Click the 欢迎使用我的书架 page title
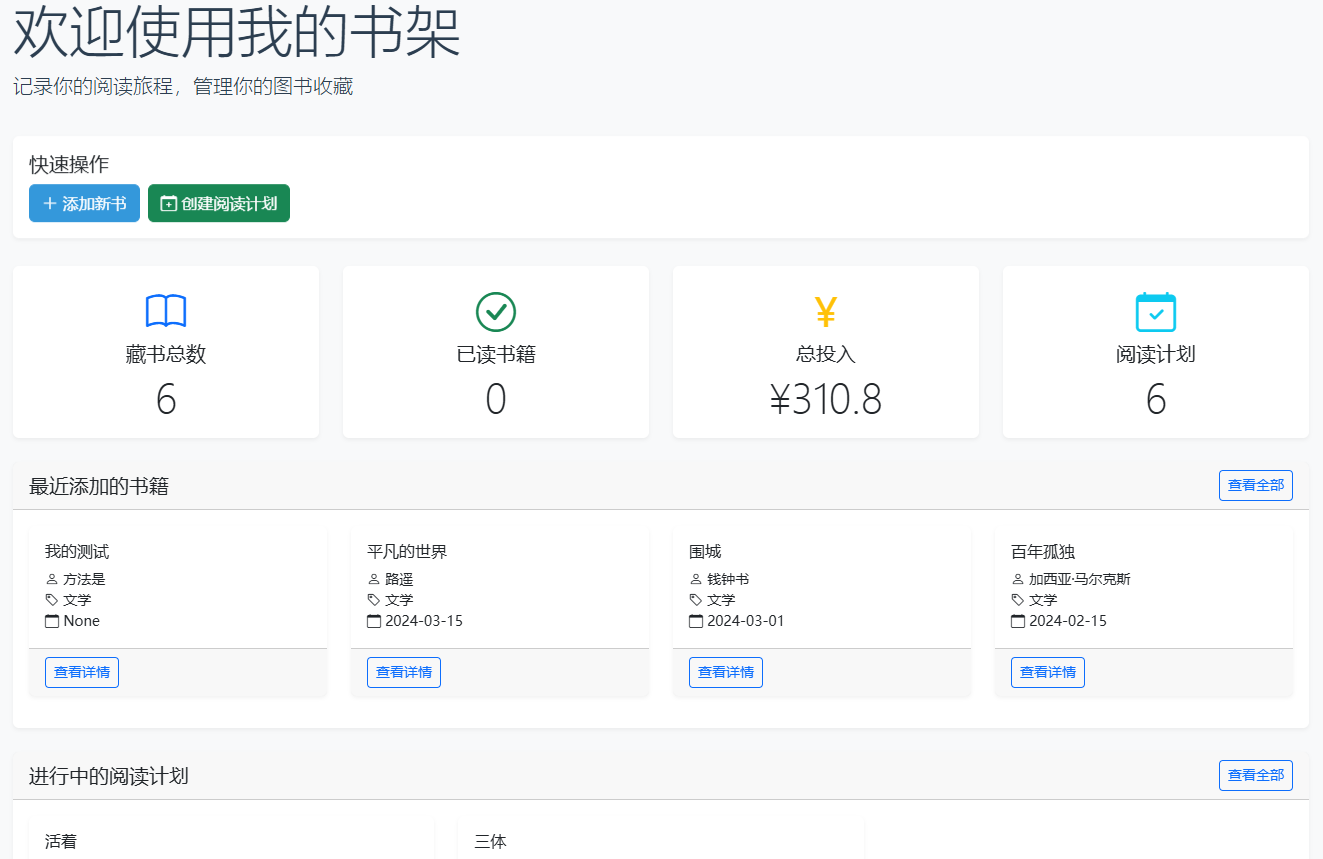1323x859 pixels. pyautogui.click(x=237, y=32)
